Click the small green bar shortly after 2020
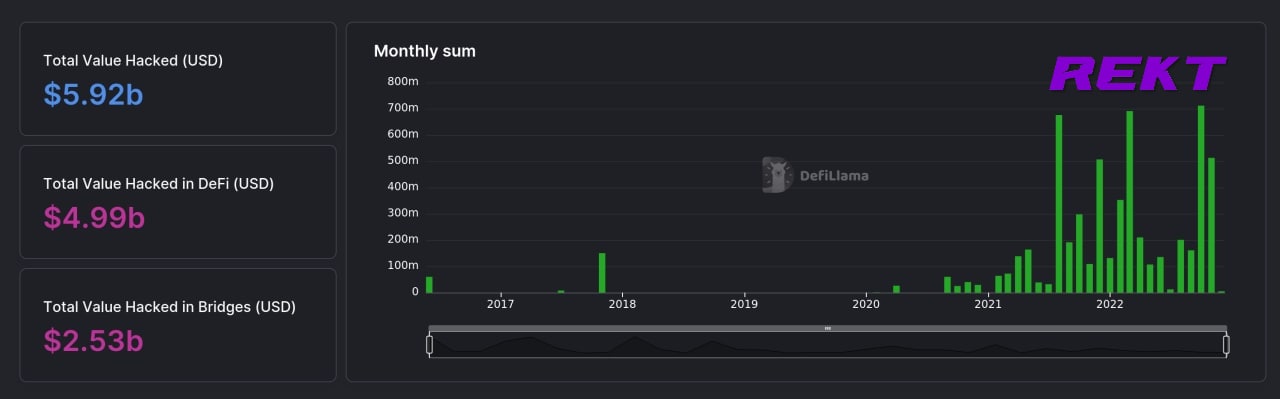Image resolution: width=1280 pixels, height=399 pixels. (x=896, y=289)
